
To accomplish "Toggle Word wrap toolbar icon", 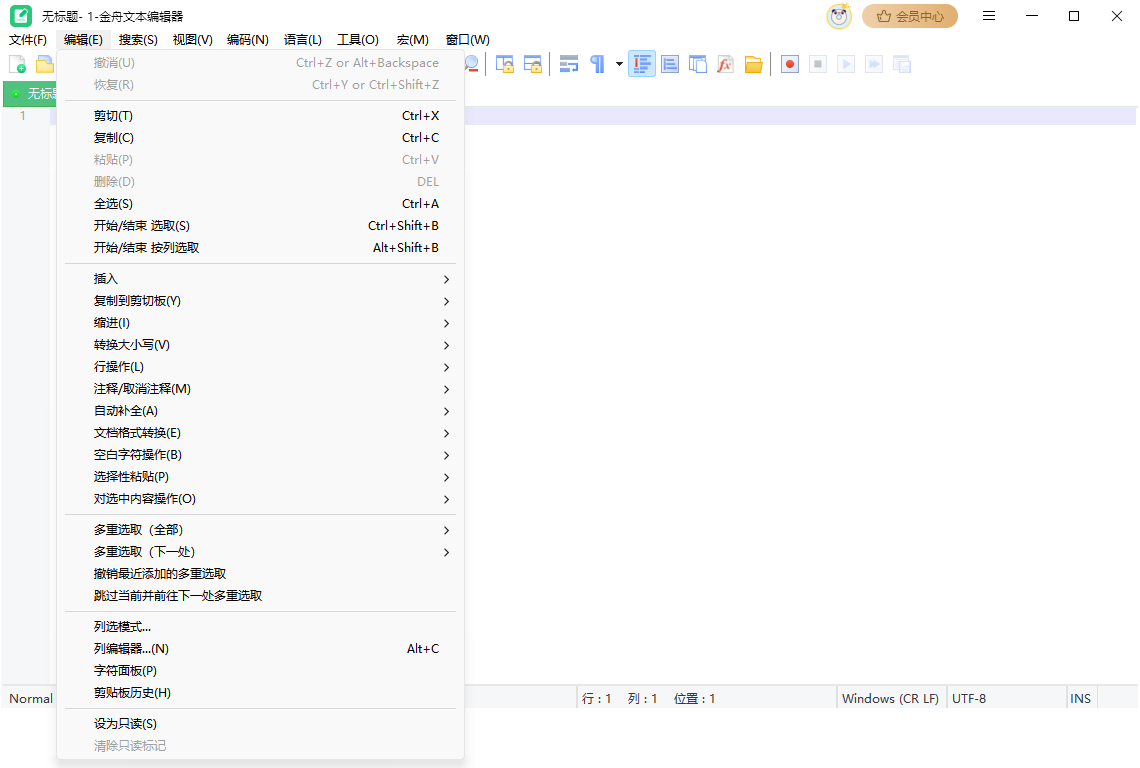I will [x=569, y=64].
